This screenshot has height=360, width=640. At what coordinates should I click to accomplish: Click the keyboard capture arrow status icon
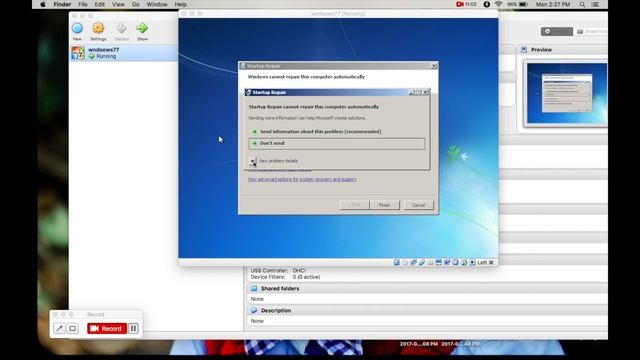pyautogui.click(x=472, y=262)
